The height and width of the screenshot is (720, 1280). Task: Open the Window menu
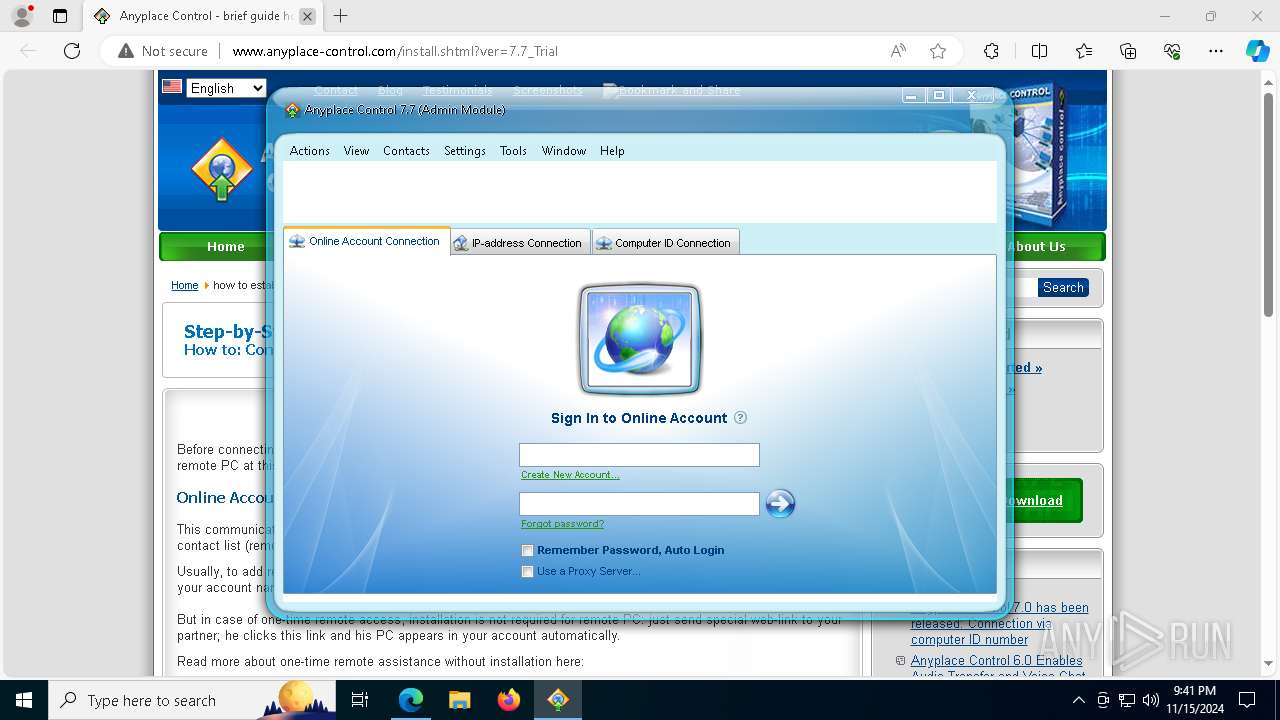[563, 151]
